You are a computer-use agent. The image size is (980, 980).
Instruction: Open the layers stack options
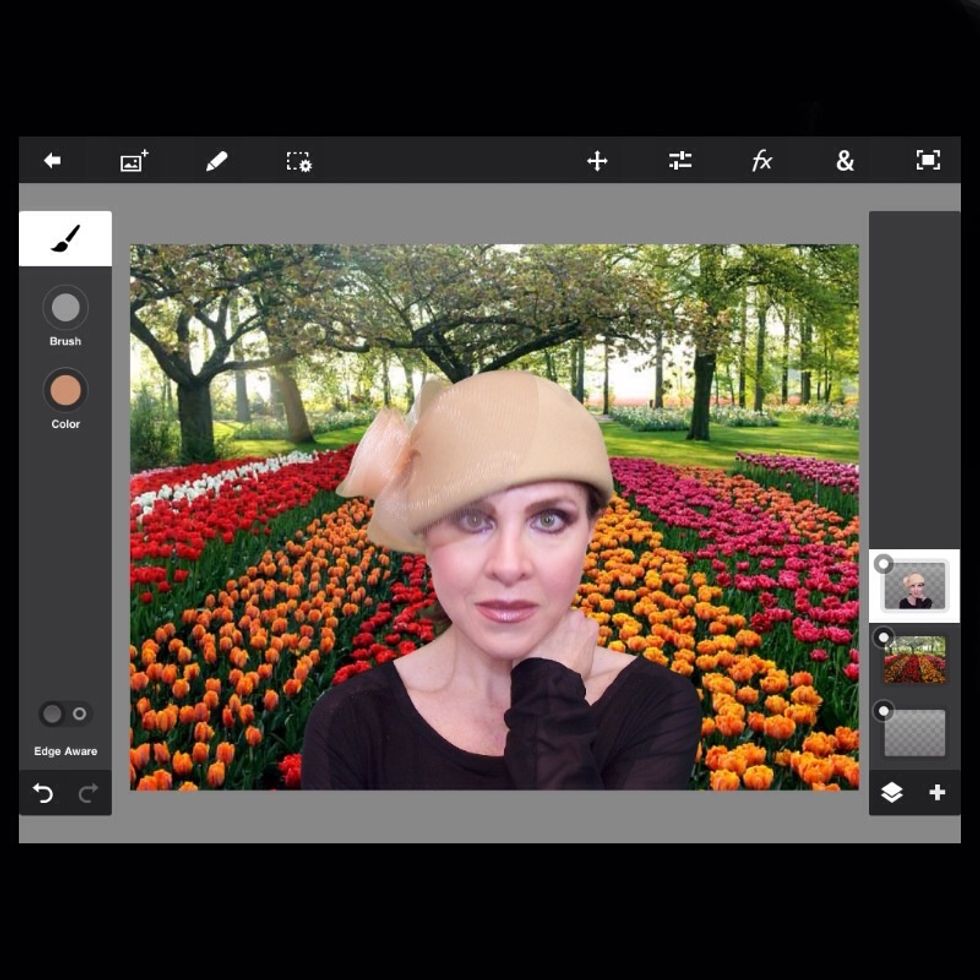click(891, 793)
